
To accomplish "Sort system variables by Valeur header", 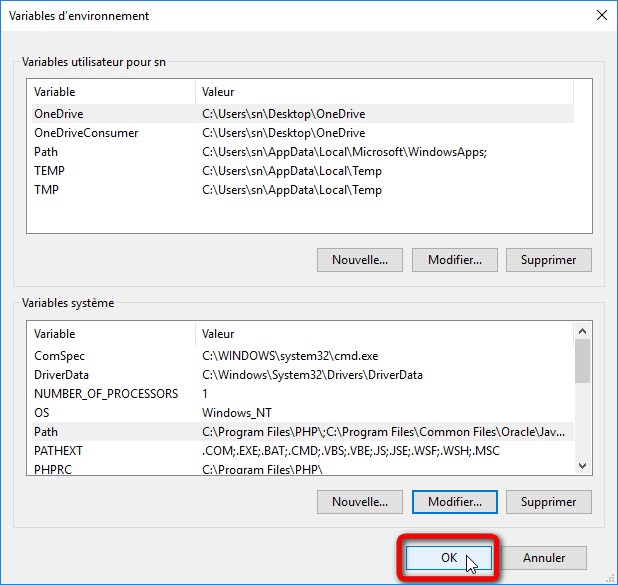I will point(385,334).
